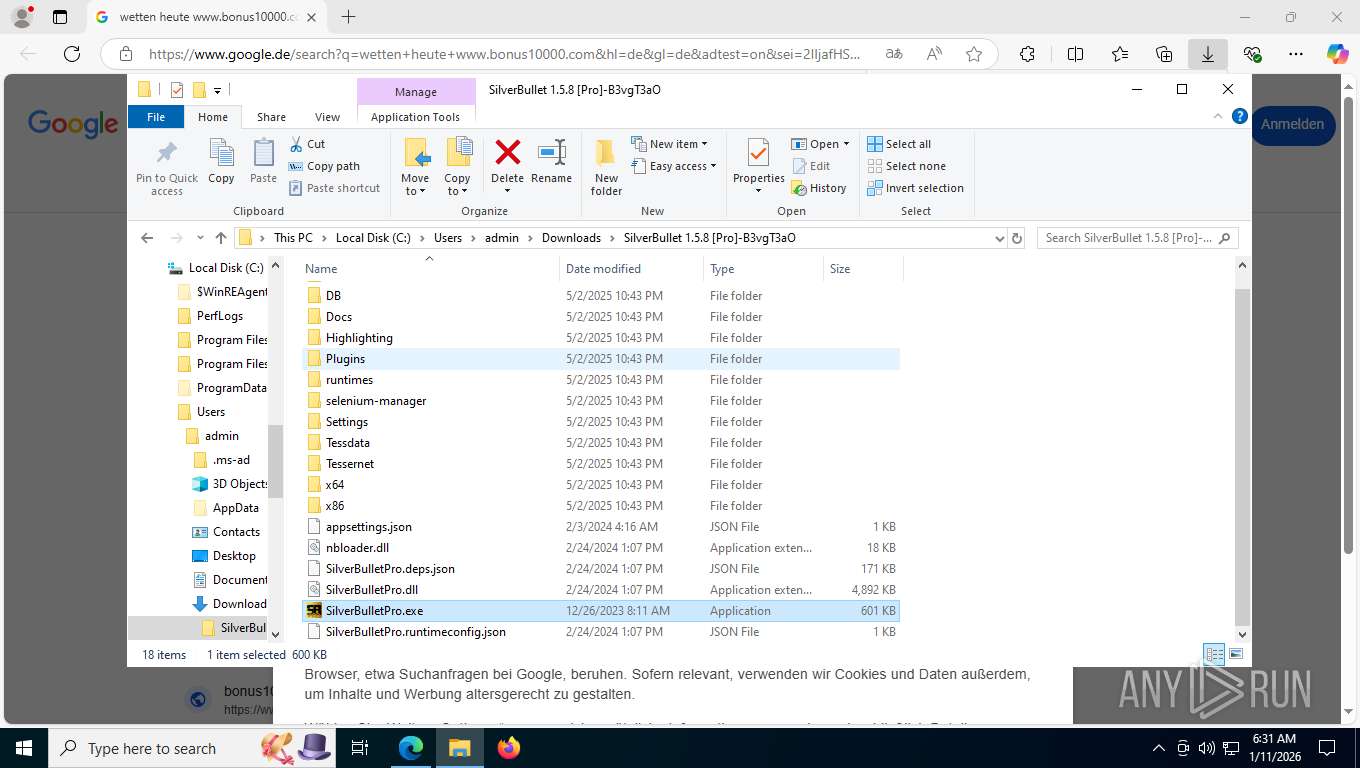Click Downloads in the breadcrumb path
Image resolution: width=1360 pixels, height=768 pixels.
click(x=571, y=238)
